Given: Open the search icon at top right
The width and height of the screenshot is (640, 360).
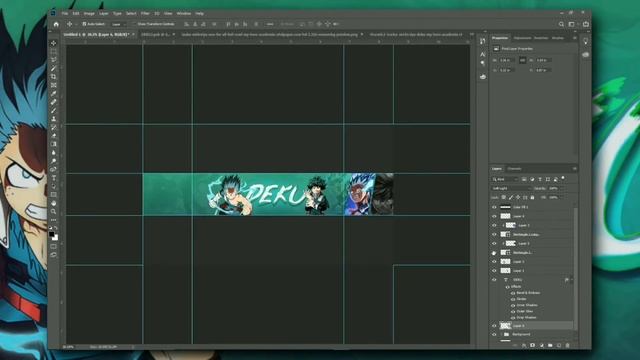Looking at the screenshot, I should pyautogui.click(x=561, y=24).
